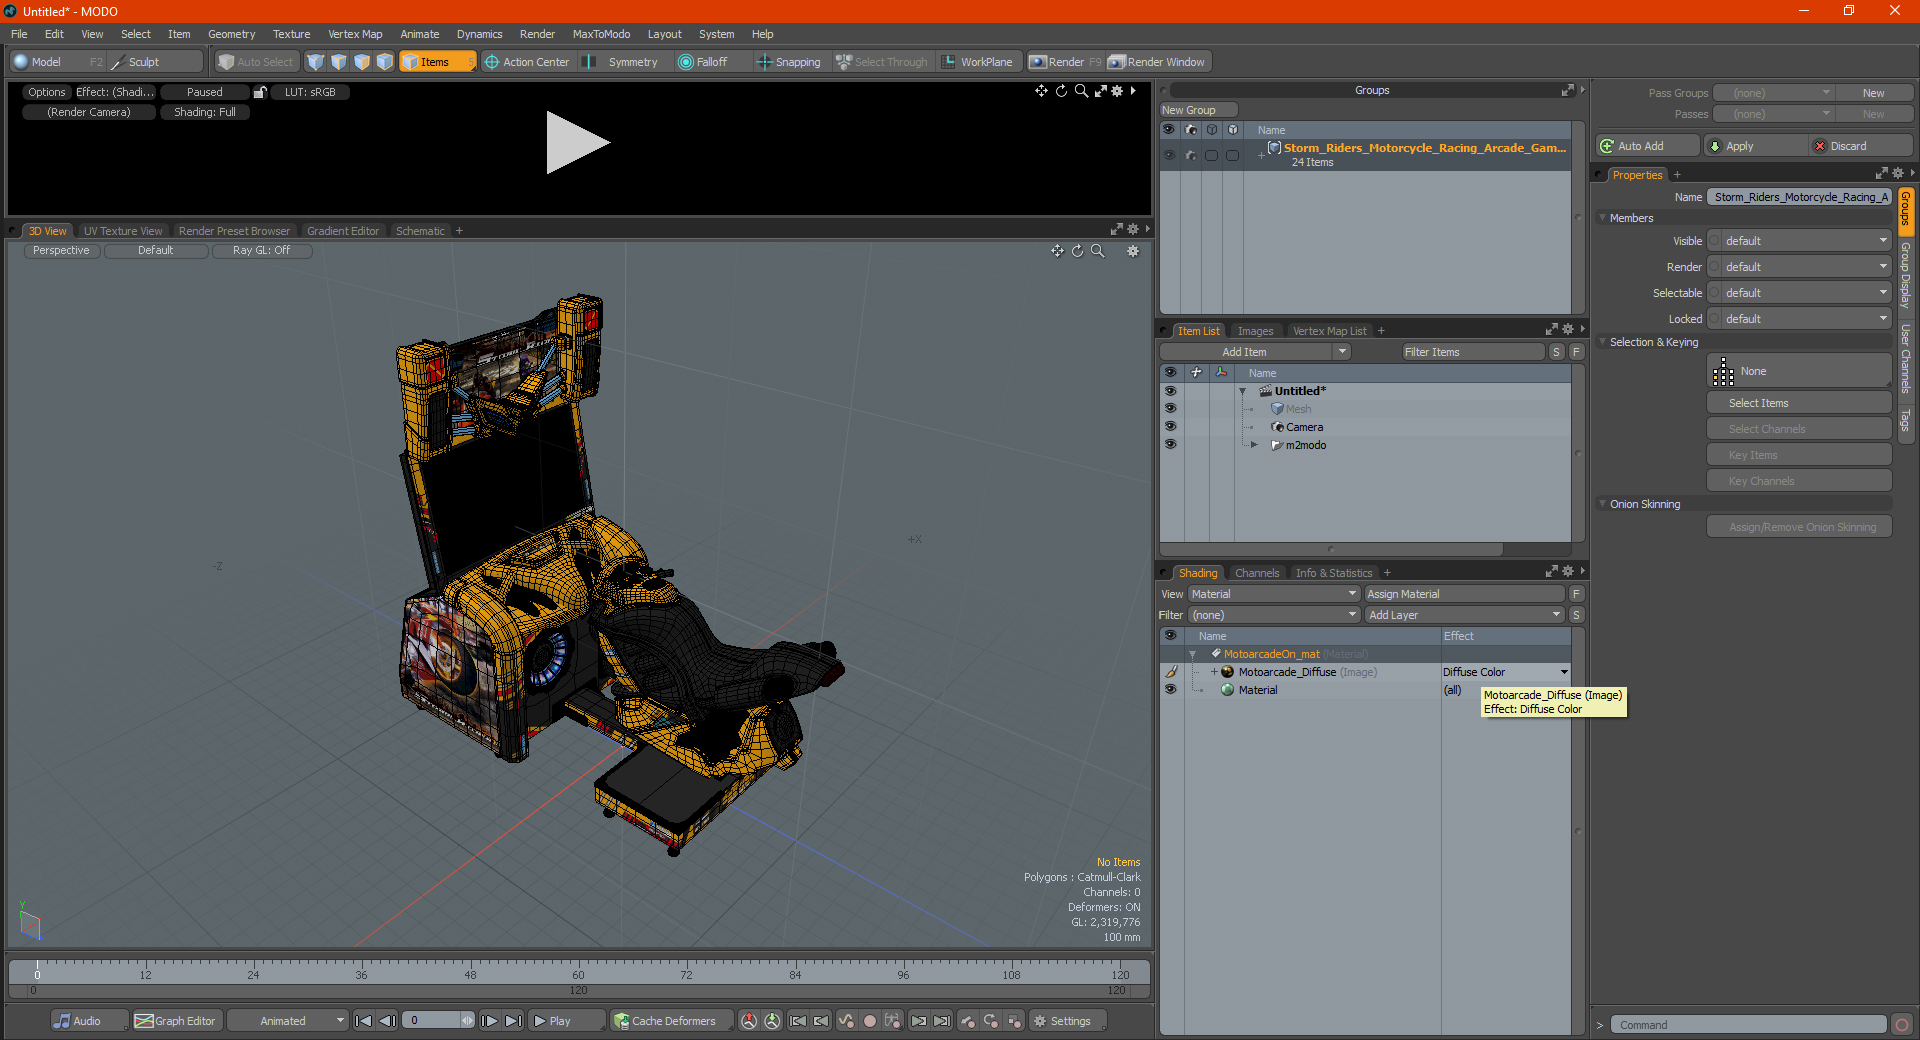Start preview render with large play icon
This screenshot has width=1920, height=1040.
click(x=576, y=143)
